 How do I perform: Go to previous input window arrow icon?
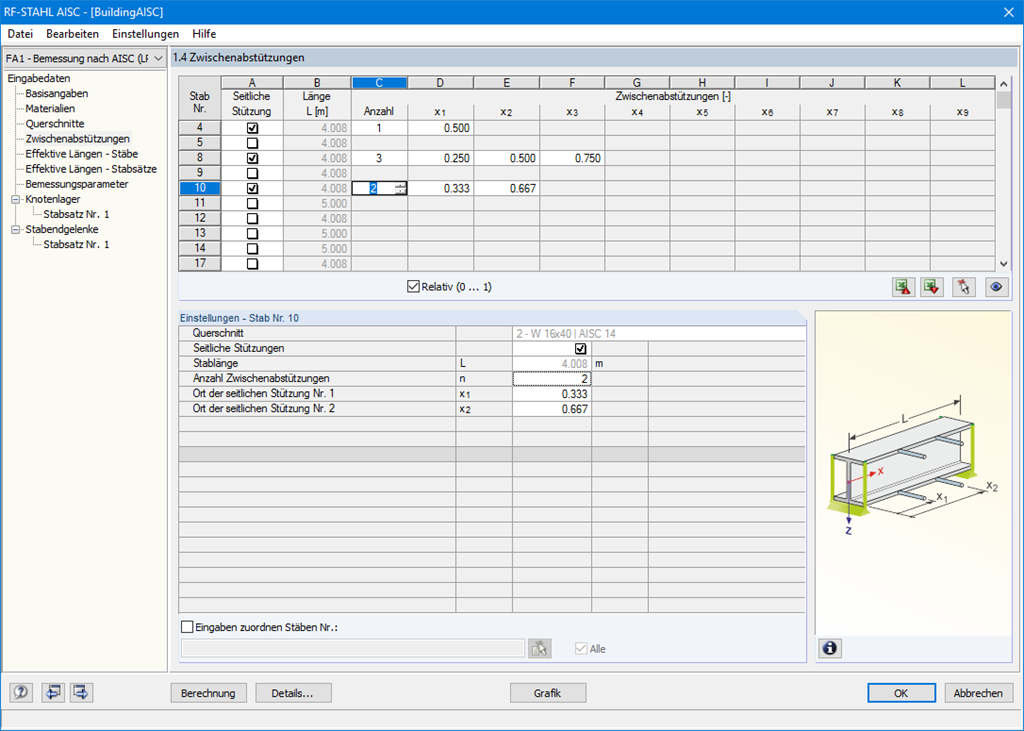(53, 692)
